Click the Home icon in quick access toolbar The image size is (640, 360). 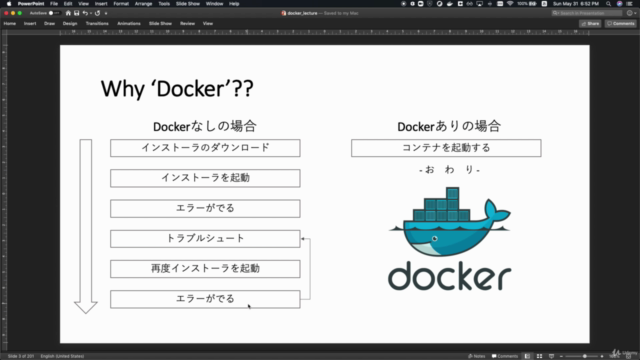(68, 13)
